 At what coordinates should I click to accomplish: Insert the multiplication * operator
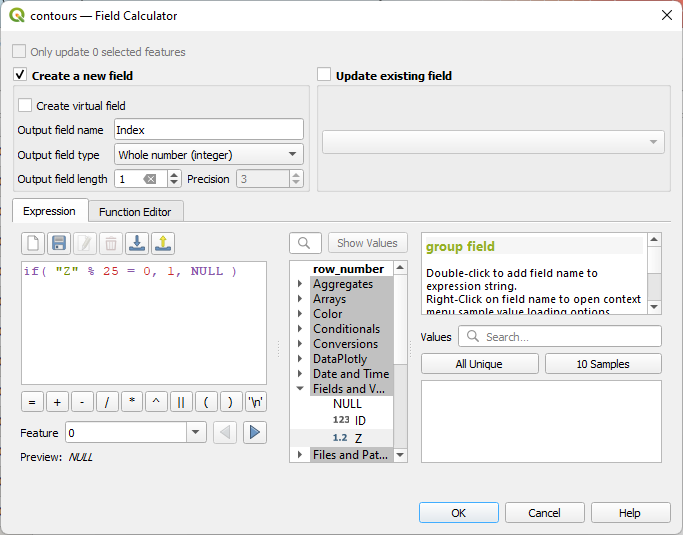click(132, 402)
